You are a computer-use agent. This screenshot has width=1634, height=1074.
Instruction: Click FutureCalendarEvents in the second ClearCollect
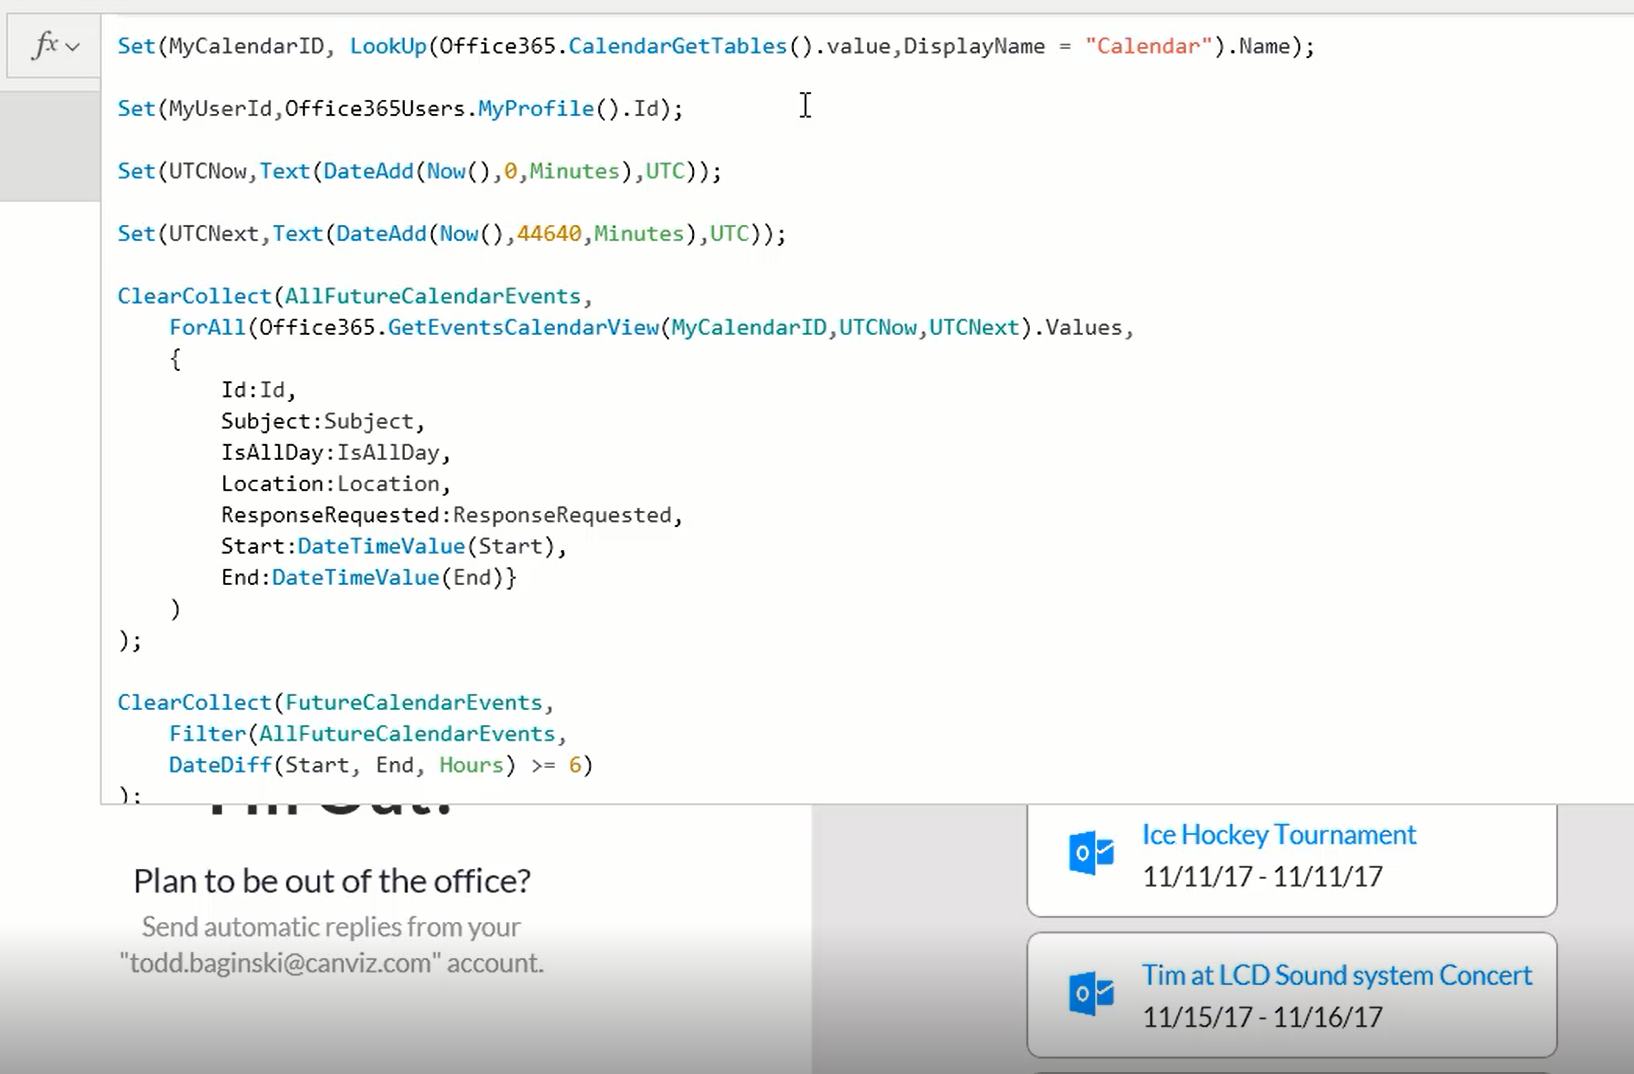(413, 703)
